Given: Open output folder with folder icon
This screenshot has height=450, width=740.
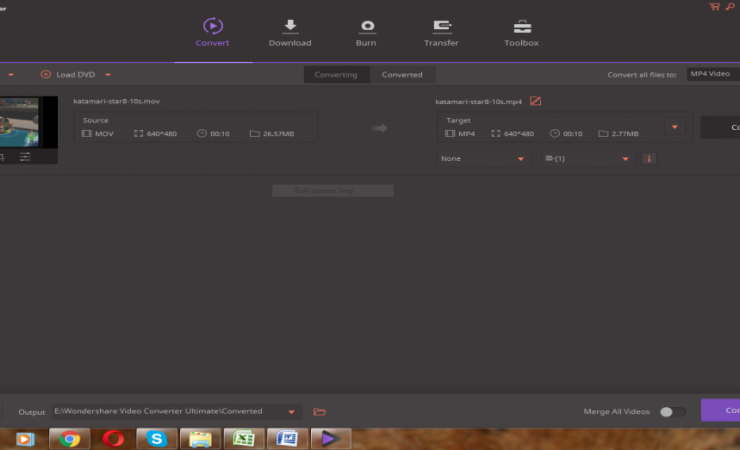Looking at the screenshot, I should 320,412.
